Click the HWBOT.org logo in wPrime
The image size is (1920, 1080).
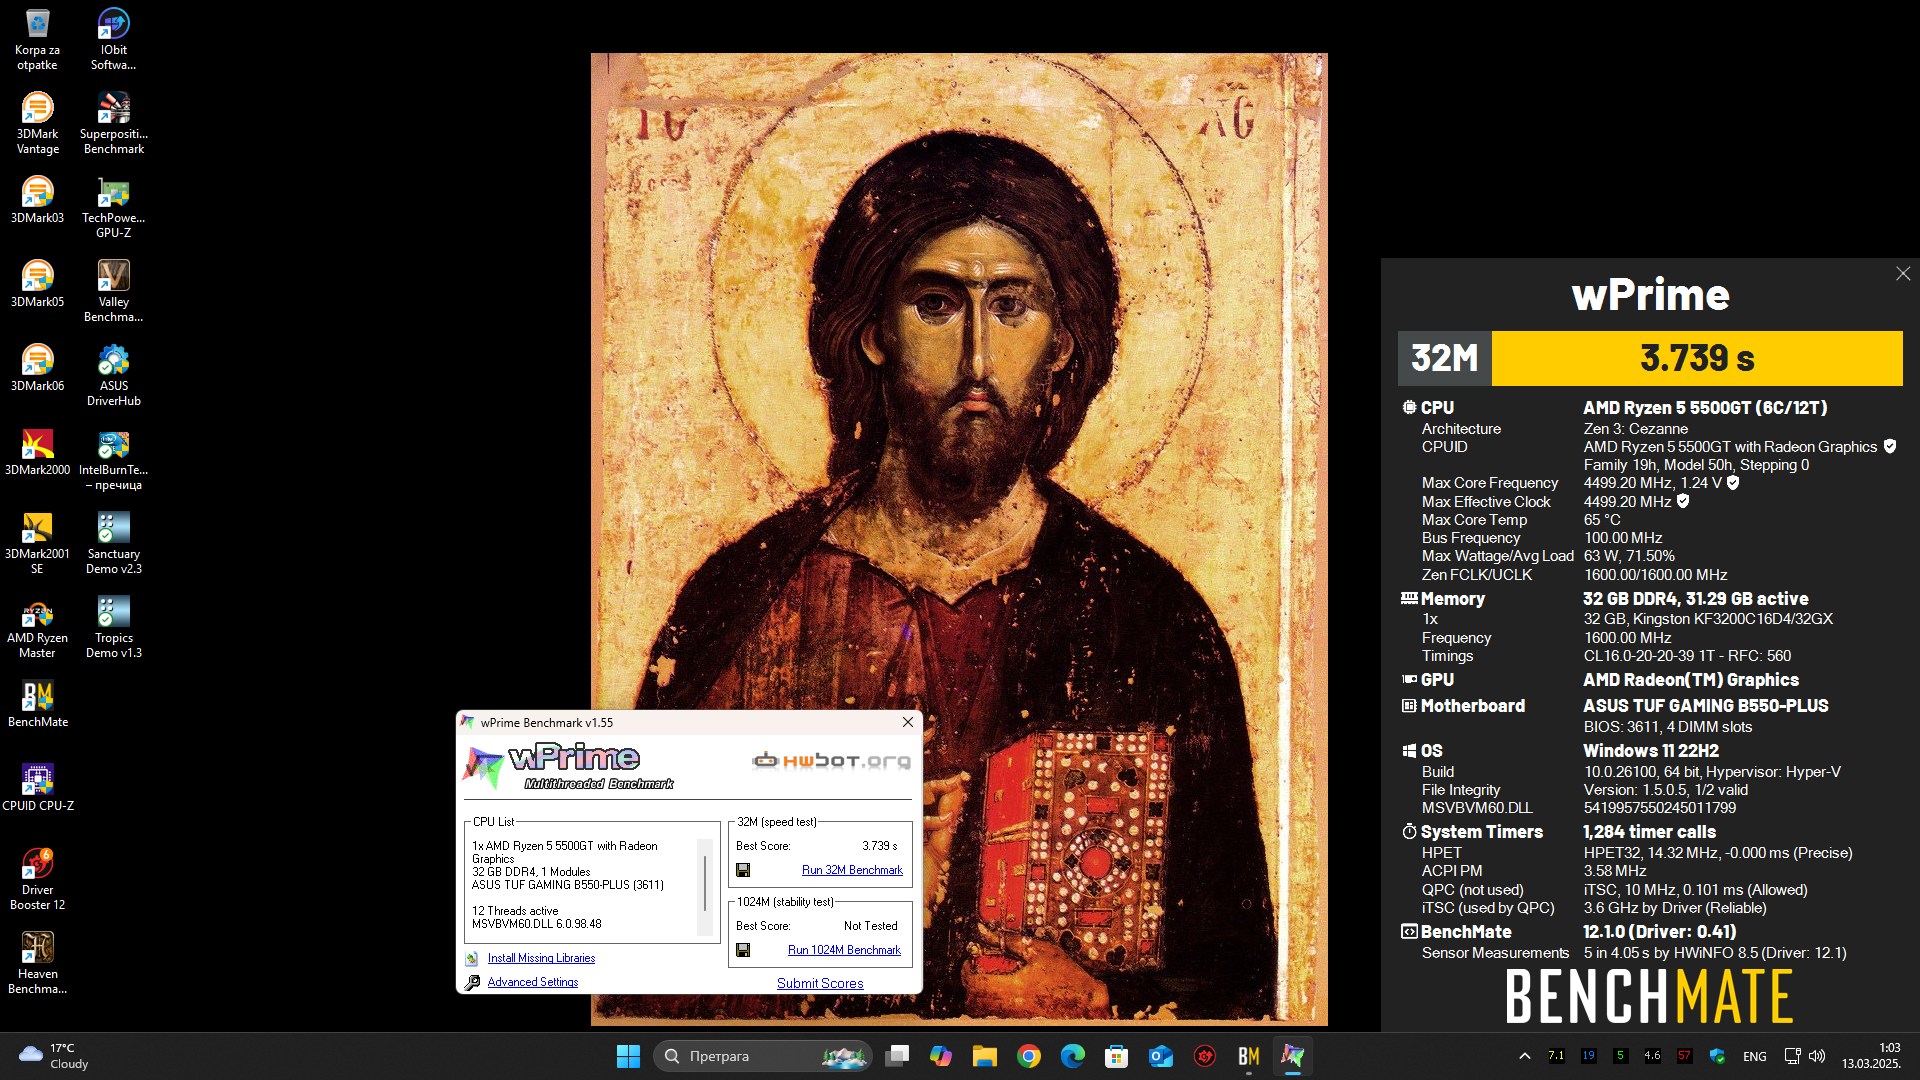832,761
